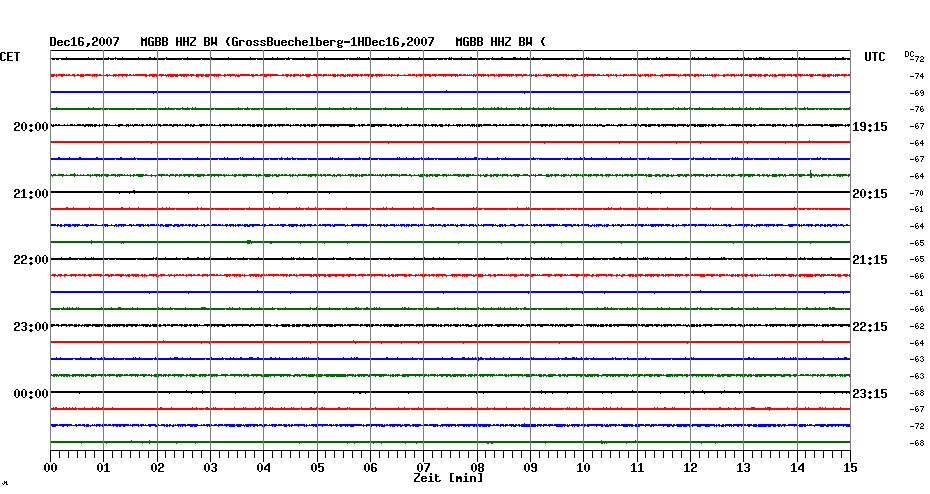Select the 21:00 CET time label
Viewport: 930px width, 494px height.
[31, 194]
